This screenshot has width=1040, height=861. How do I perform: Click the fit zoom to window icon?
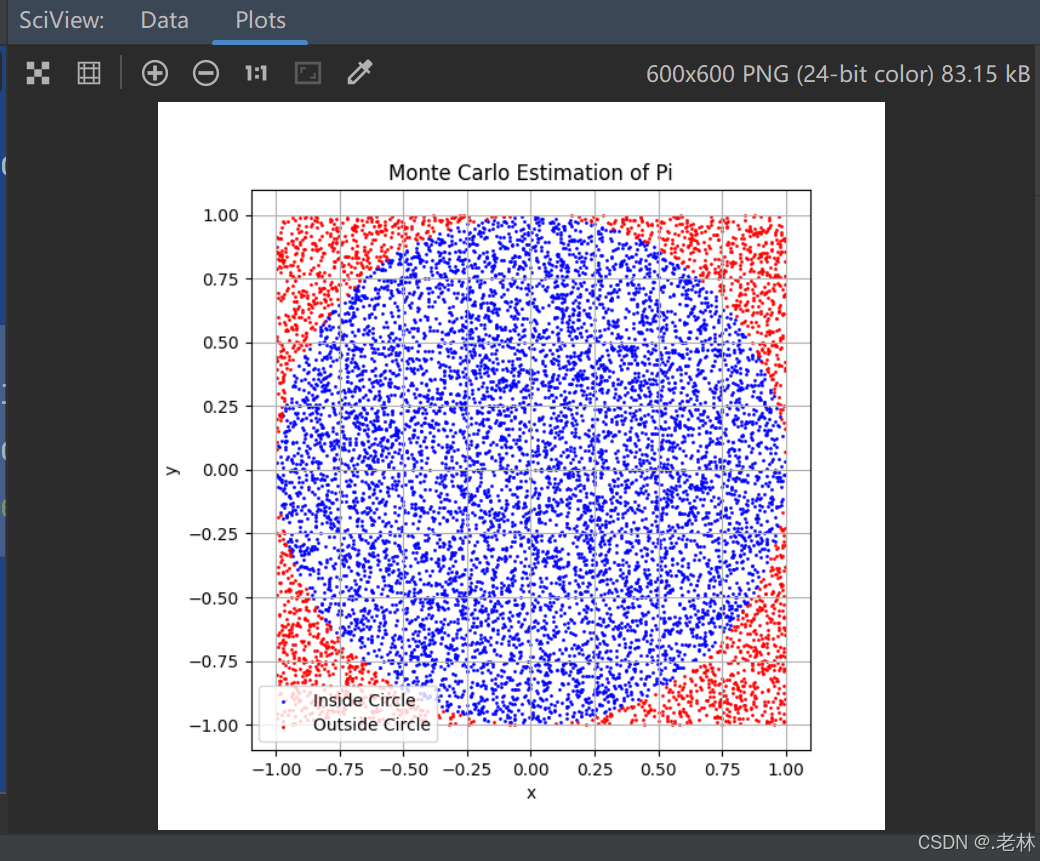(x=308, y=73)
